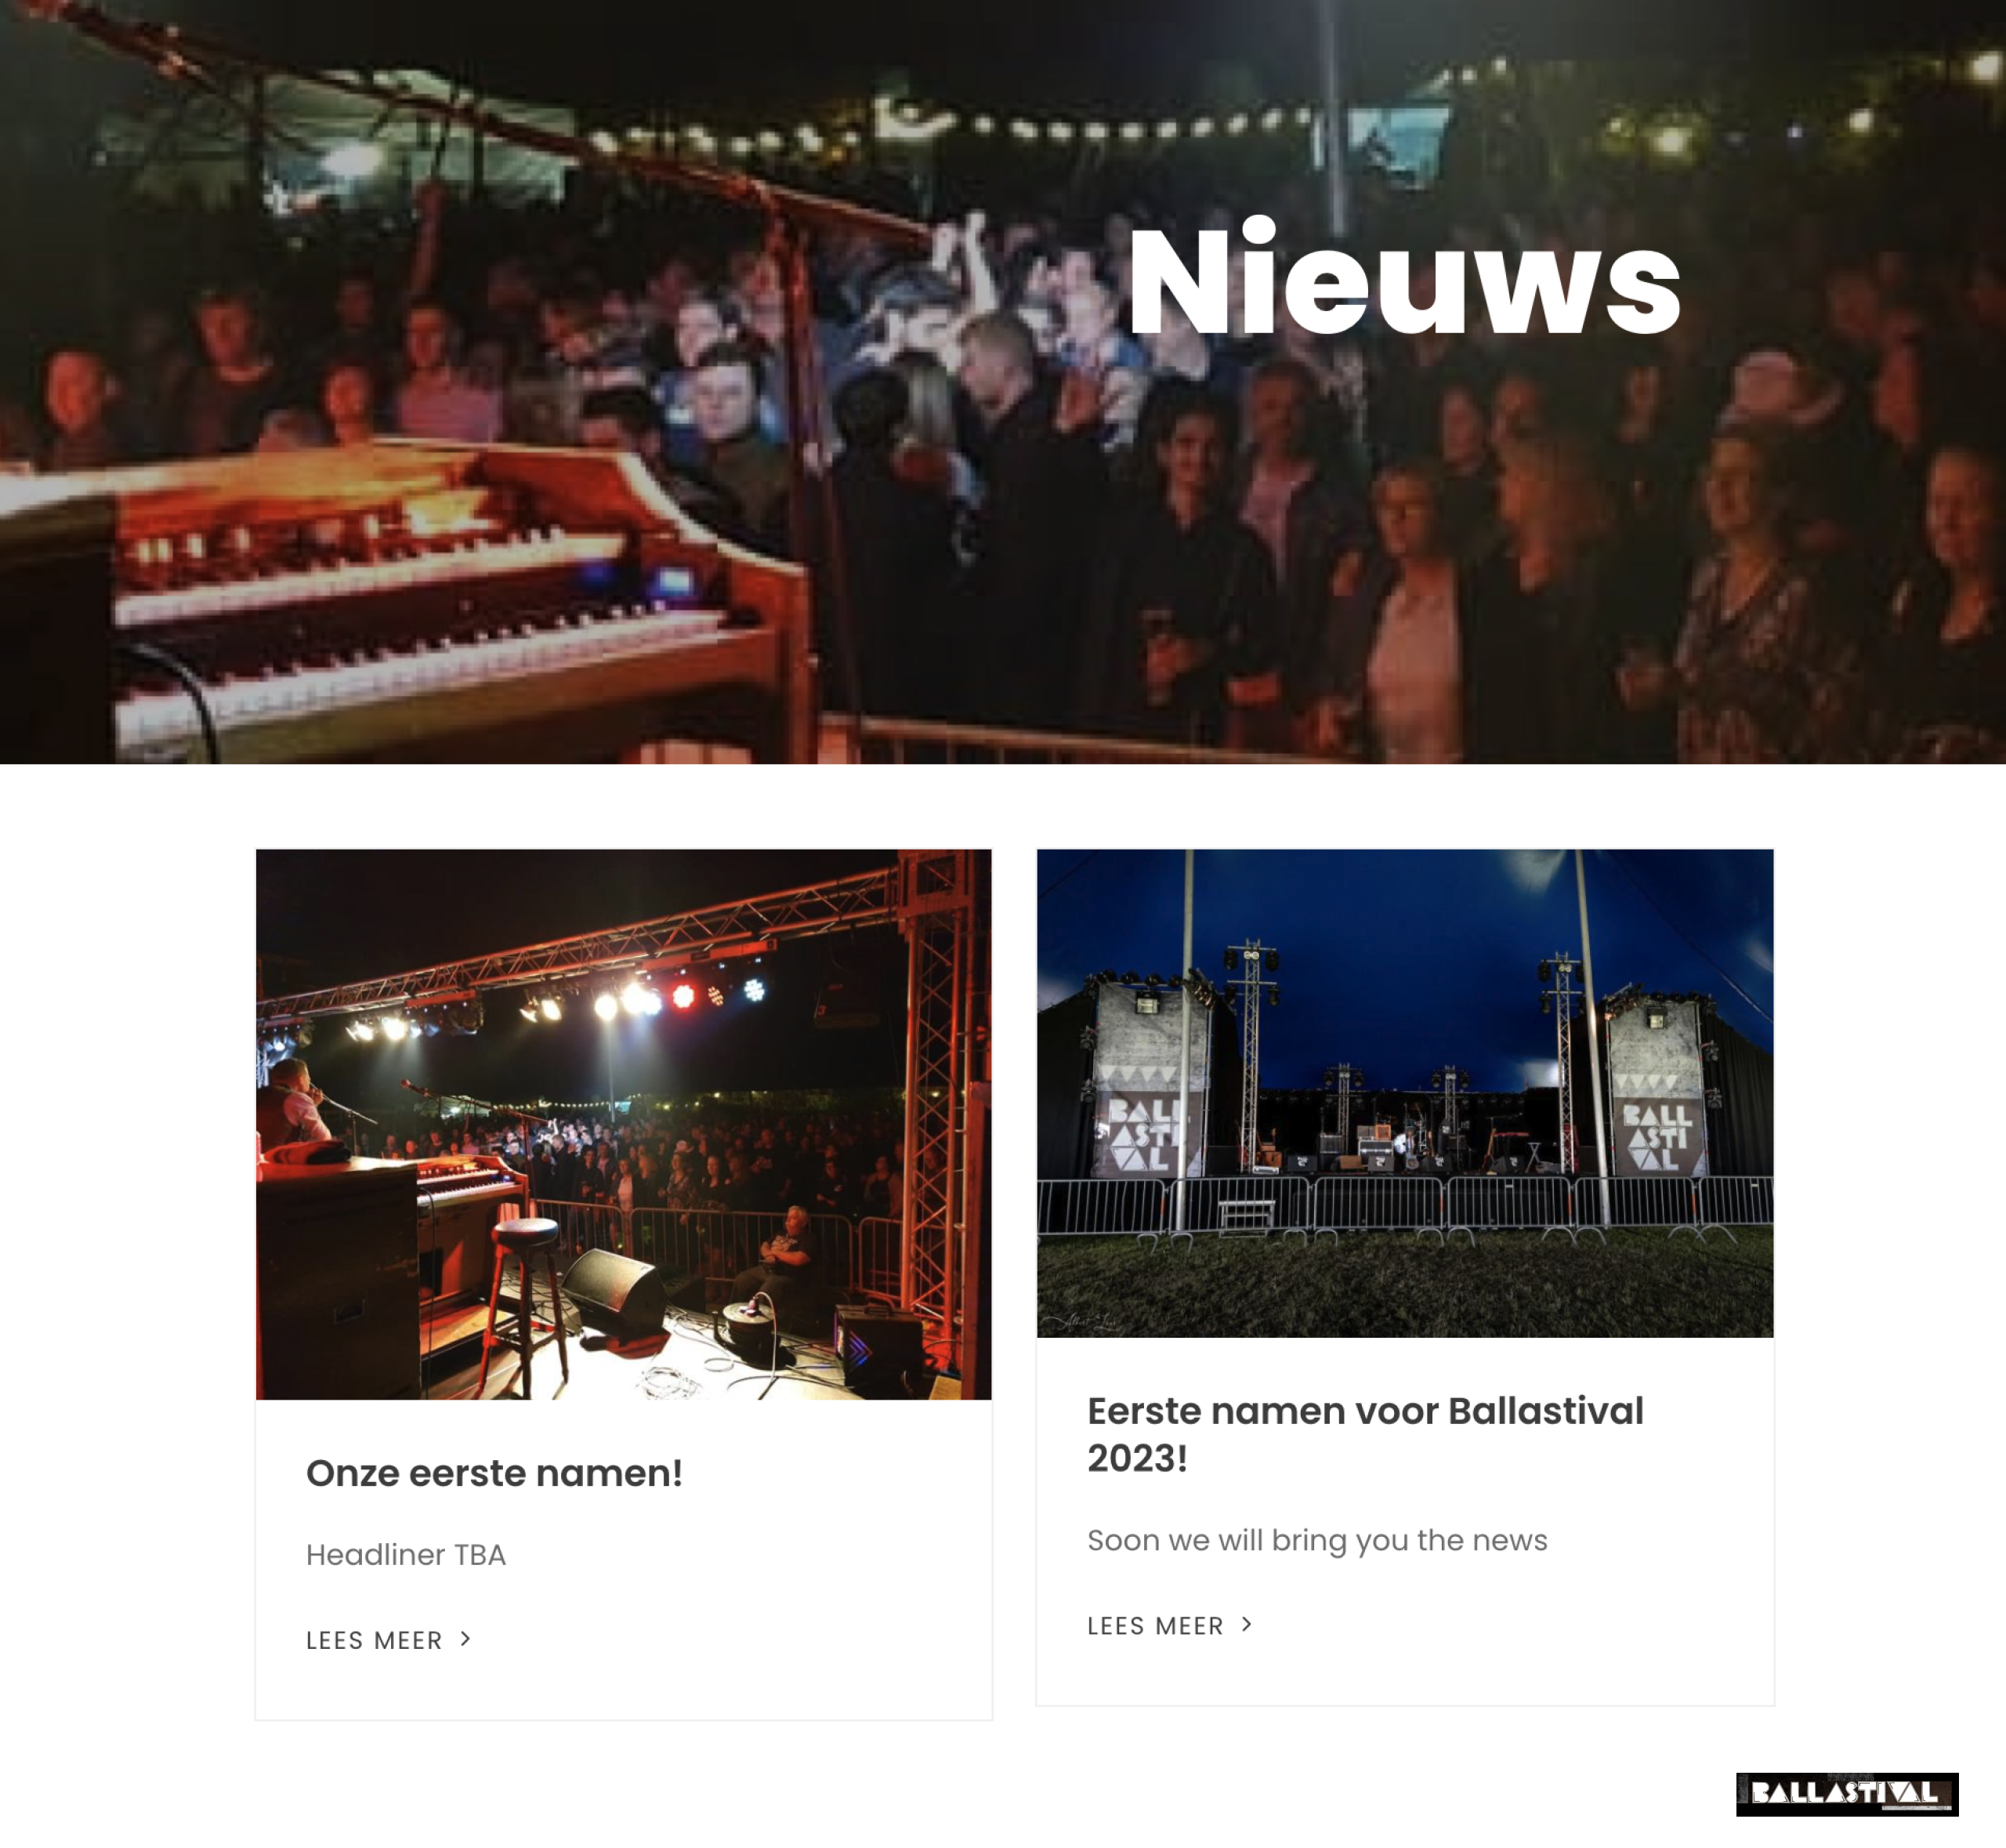Click the chevron after the Ballastival 2023 LEES MEER
The image size is (2006, 1848).
(x=1246, y=1624)
